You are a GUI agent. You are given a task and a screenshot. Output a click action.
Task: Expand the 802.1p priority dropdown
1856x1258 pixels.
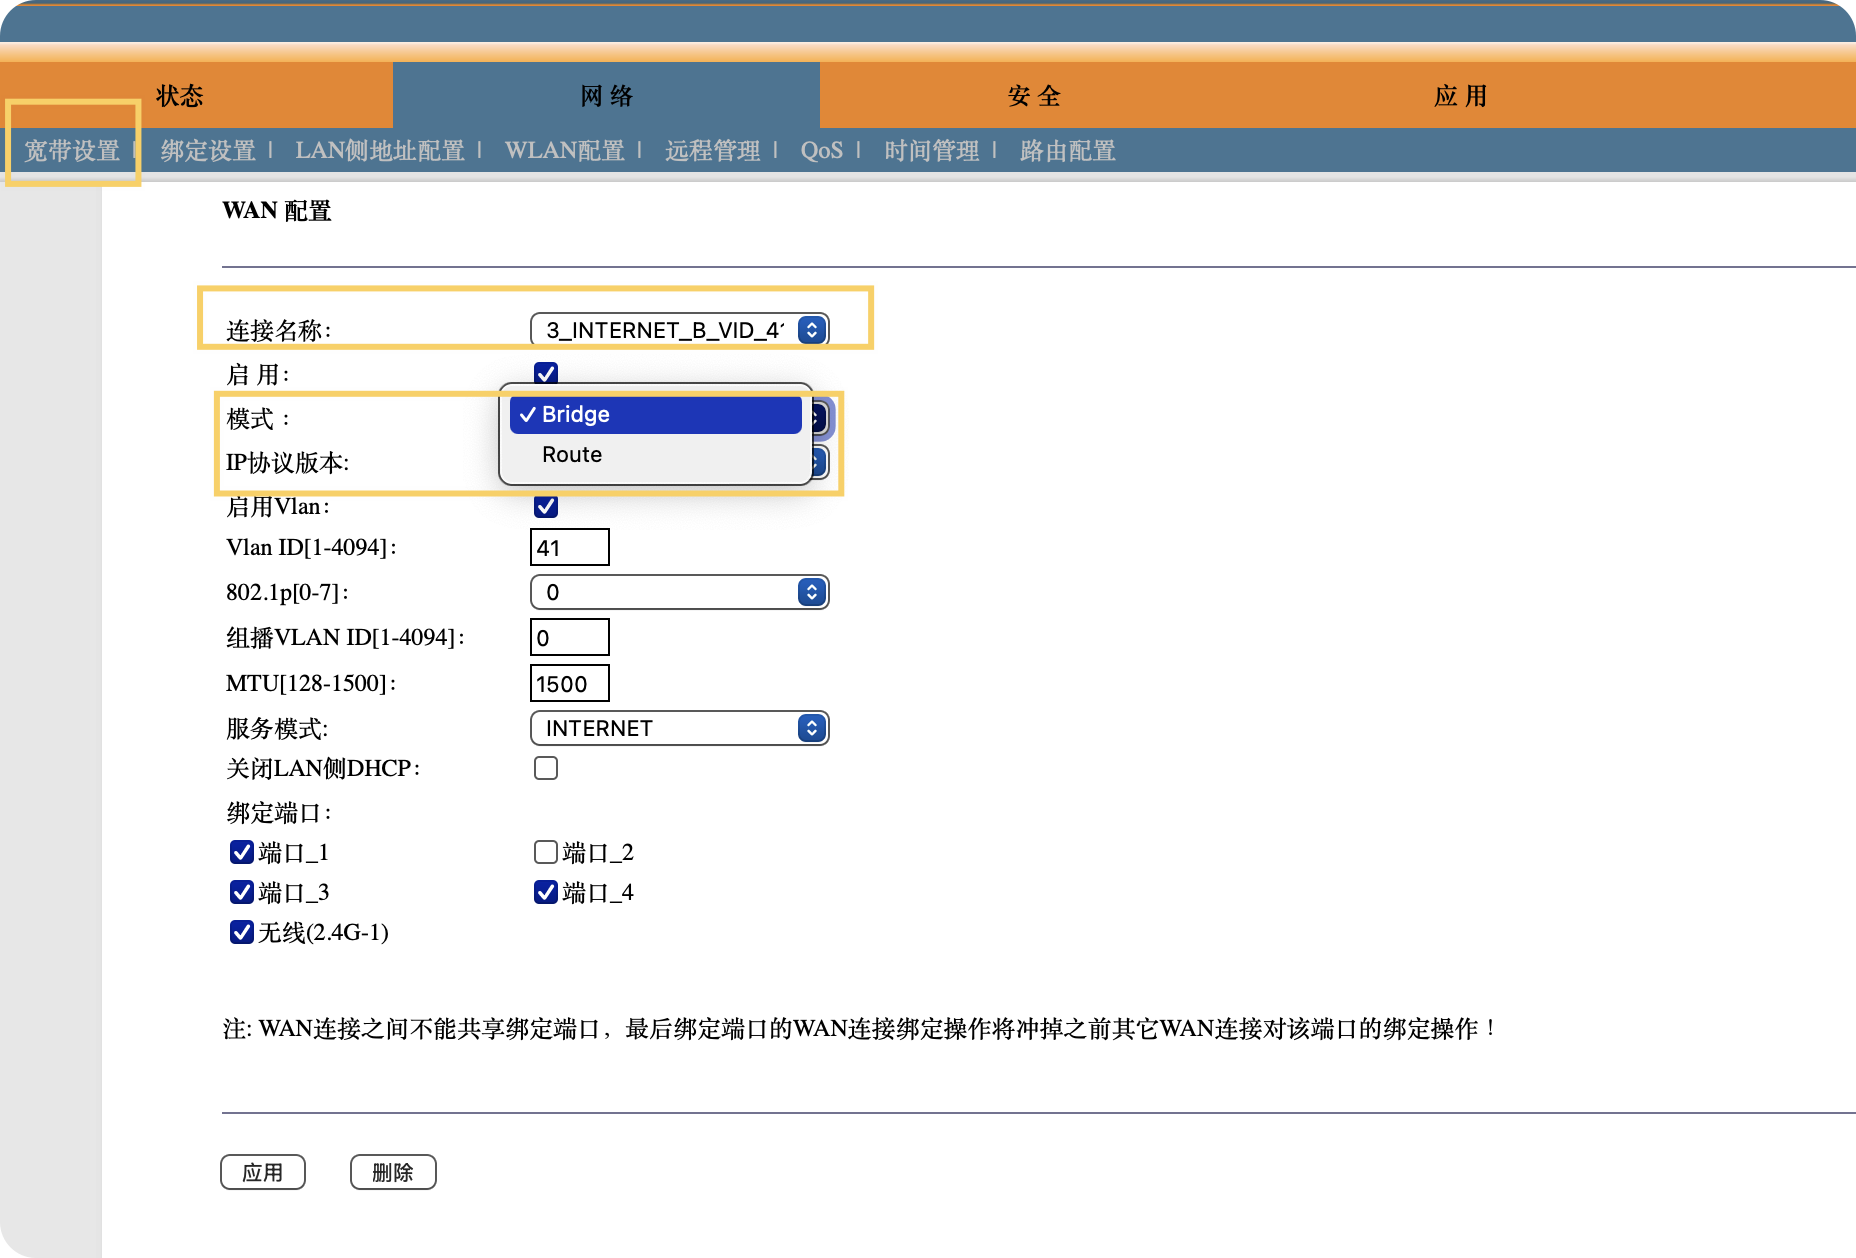click(x=679, y=592)
